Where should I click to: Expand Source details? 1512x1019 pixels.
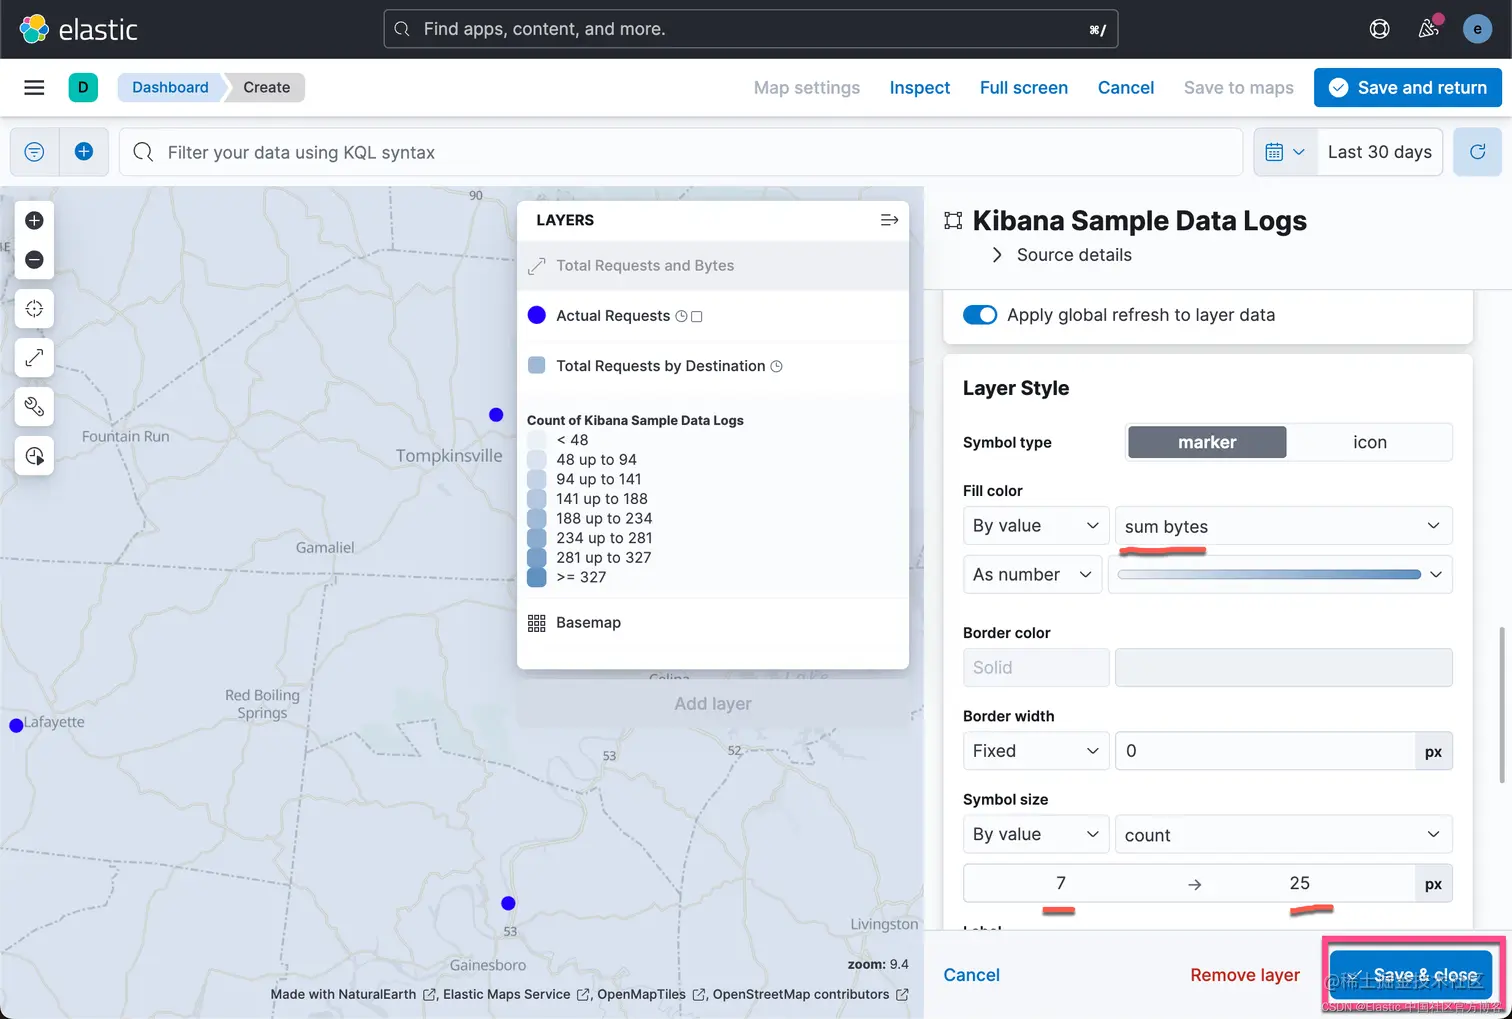point(1062,255)
